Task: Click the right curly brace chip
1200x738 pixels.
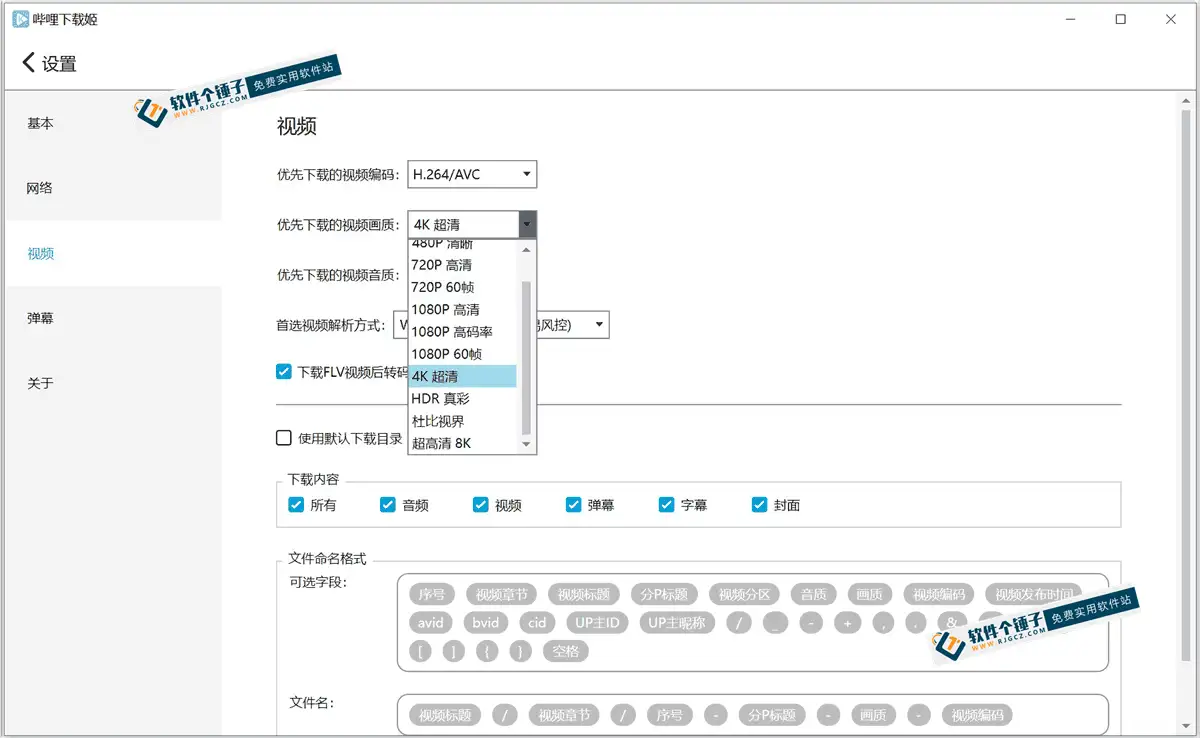Action: (x=520, y=651)
